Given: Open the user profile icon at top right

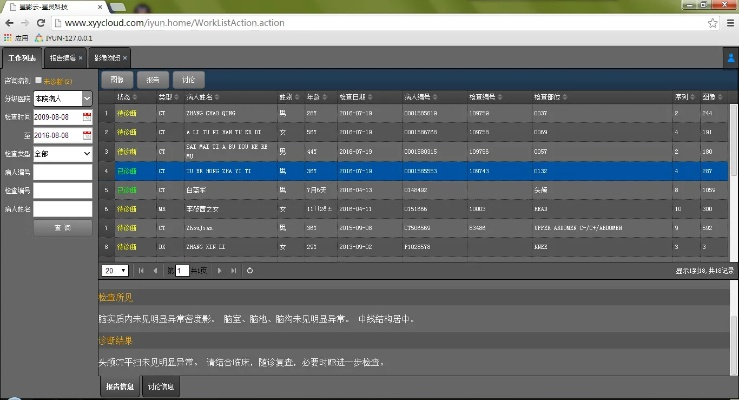Looking at the screenshot, I should point(731,58).
